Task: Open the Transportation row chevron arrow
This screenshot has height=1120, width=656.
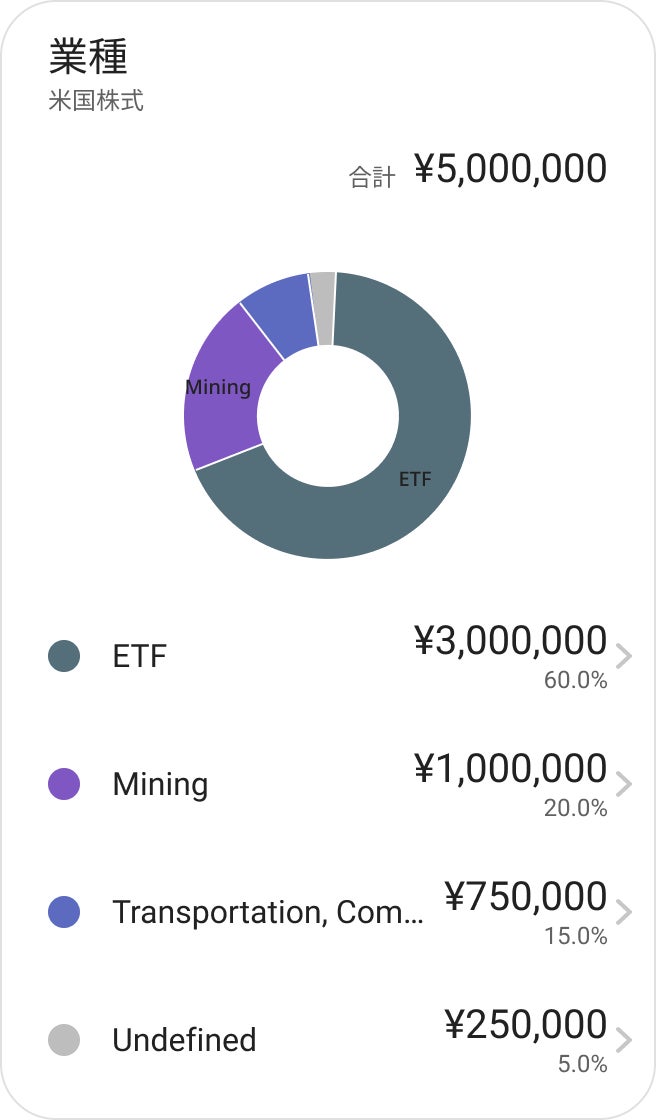Action: tap(624, 912)
